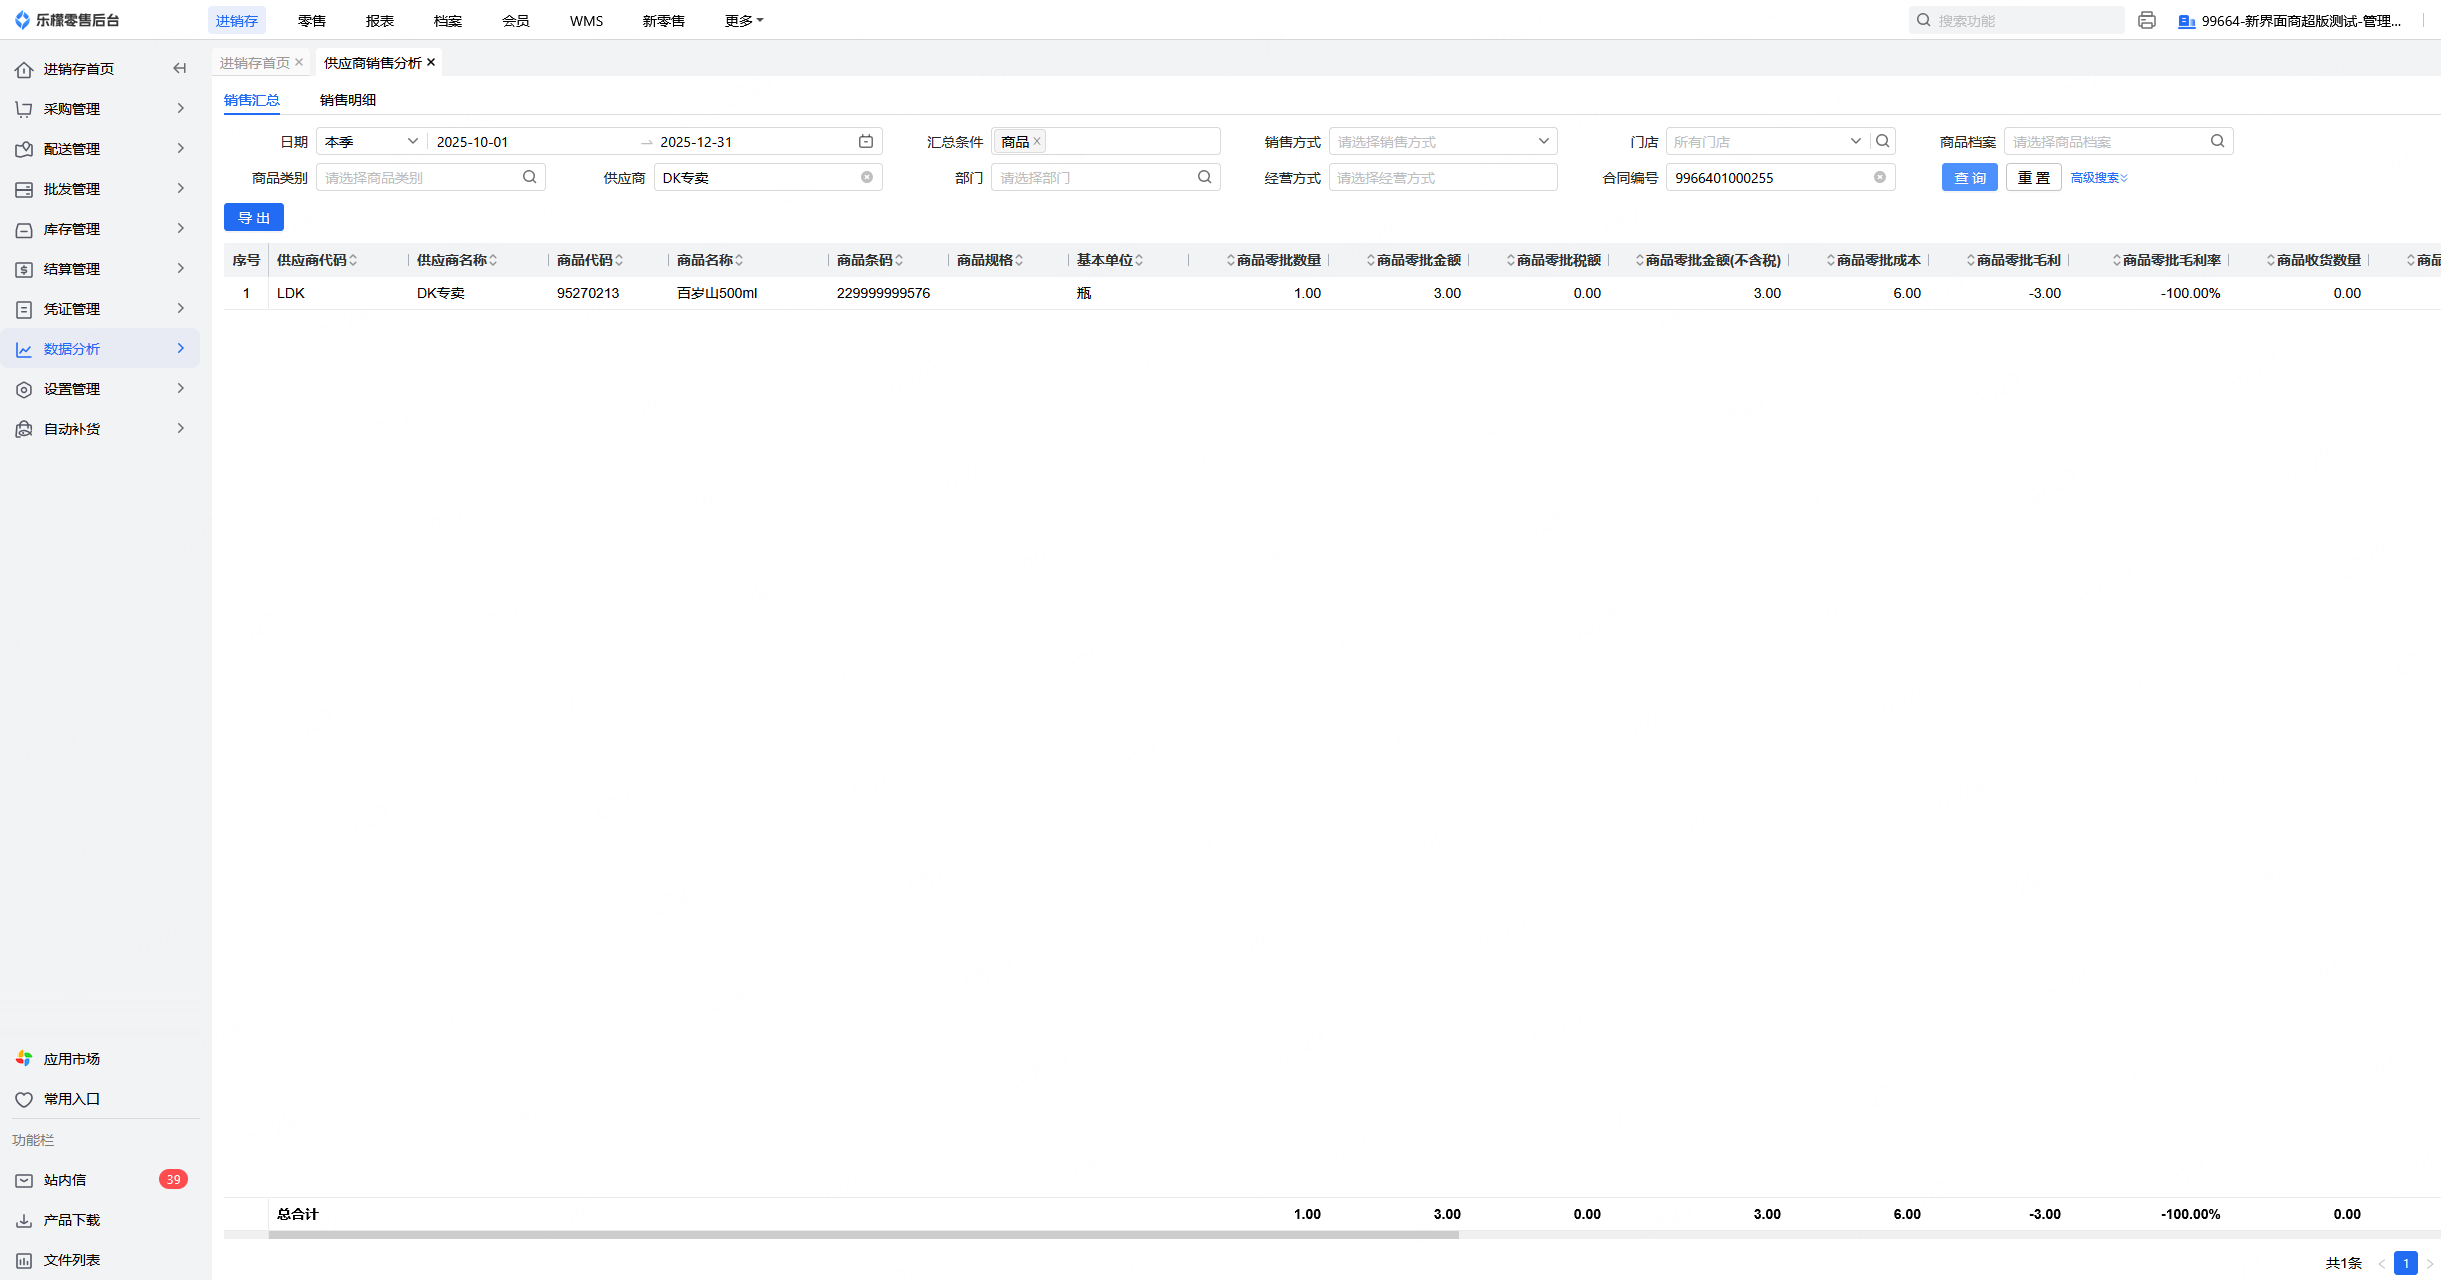Click the printer icon in top bar
2441x1280 pixels.
coord(2146,20)
